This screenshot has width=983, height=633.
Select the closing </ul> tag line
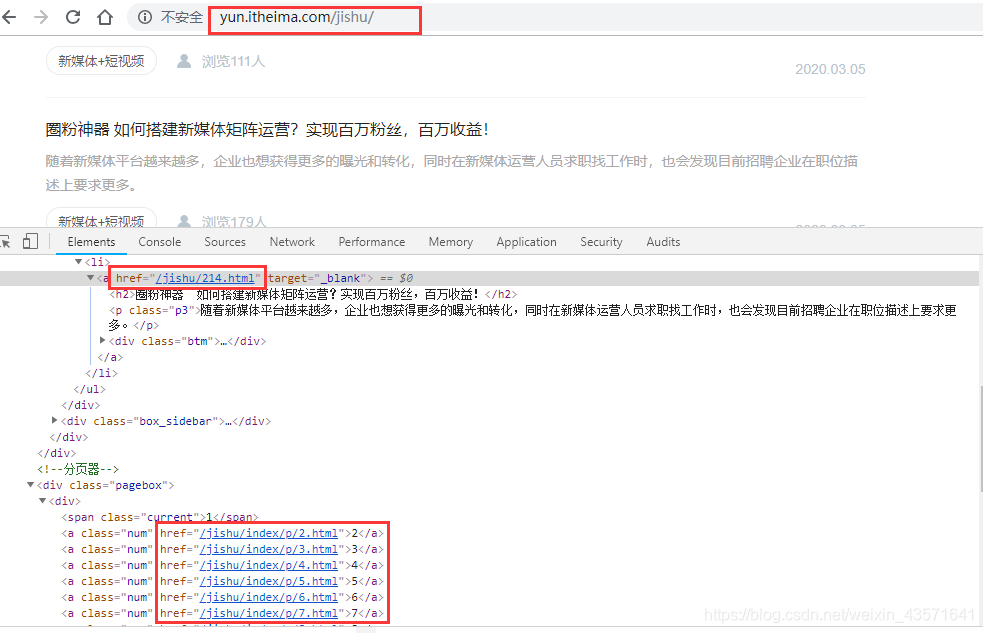90,389
